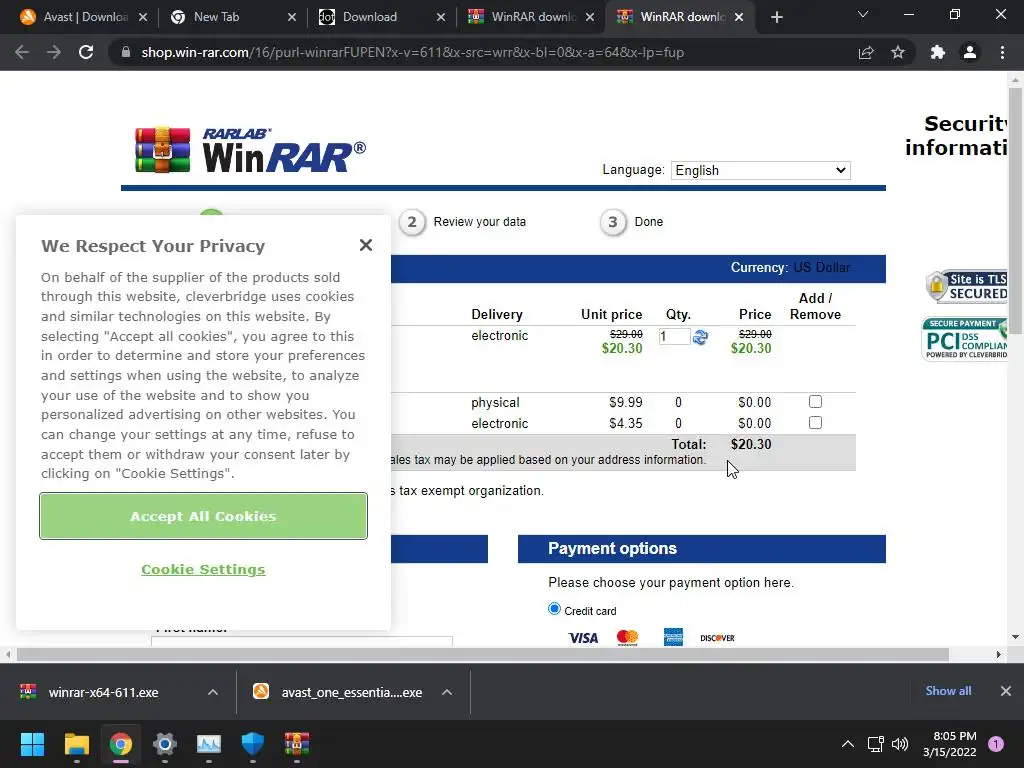
Task: Click the PCI DSS compliant badge
Action: 965,339
